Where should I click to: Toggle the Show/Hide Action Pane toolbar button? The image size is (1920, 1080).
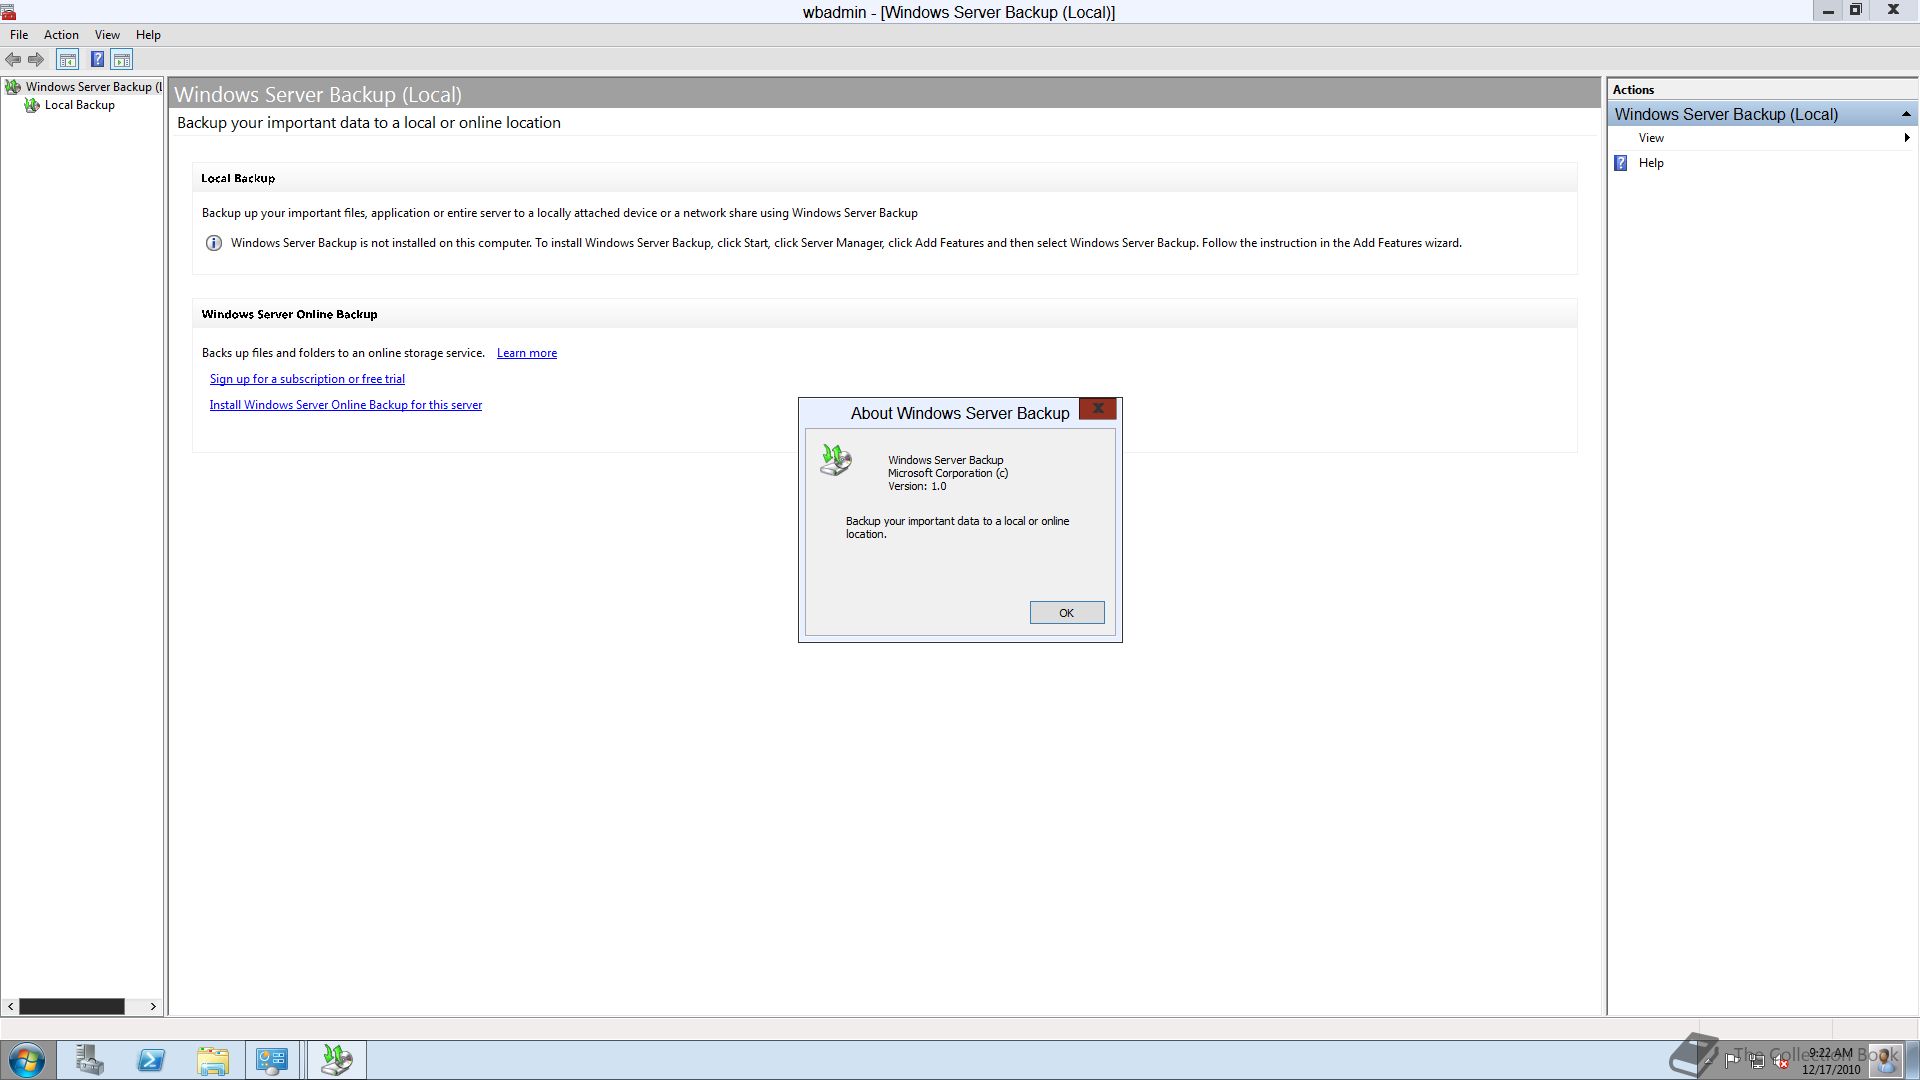pos(122,60)
